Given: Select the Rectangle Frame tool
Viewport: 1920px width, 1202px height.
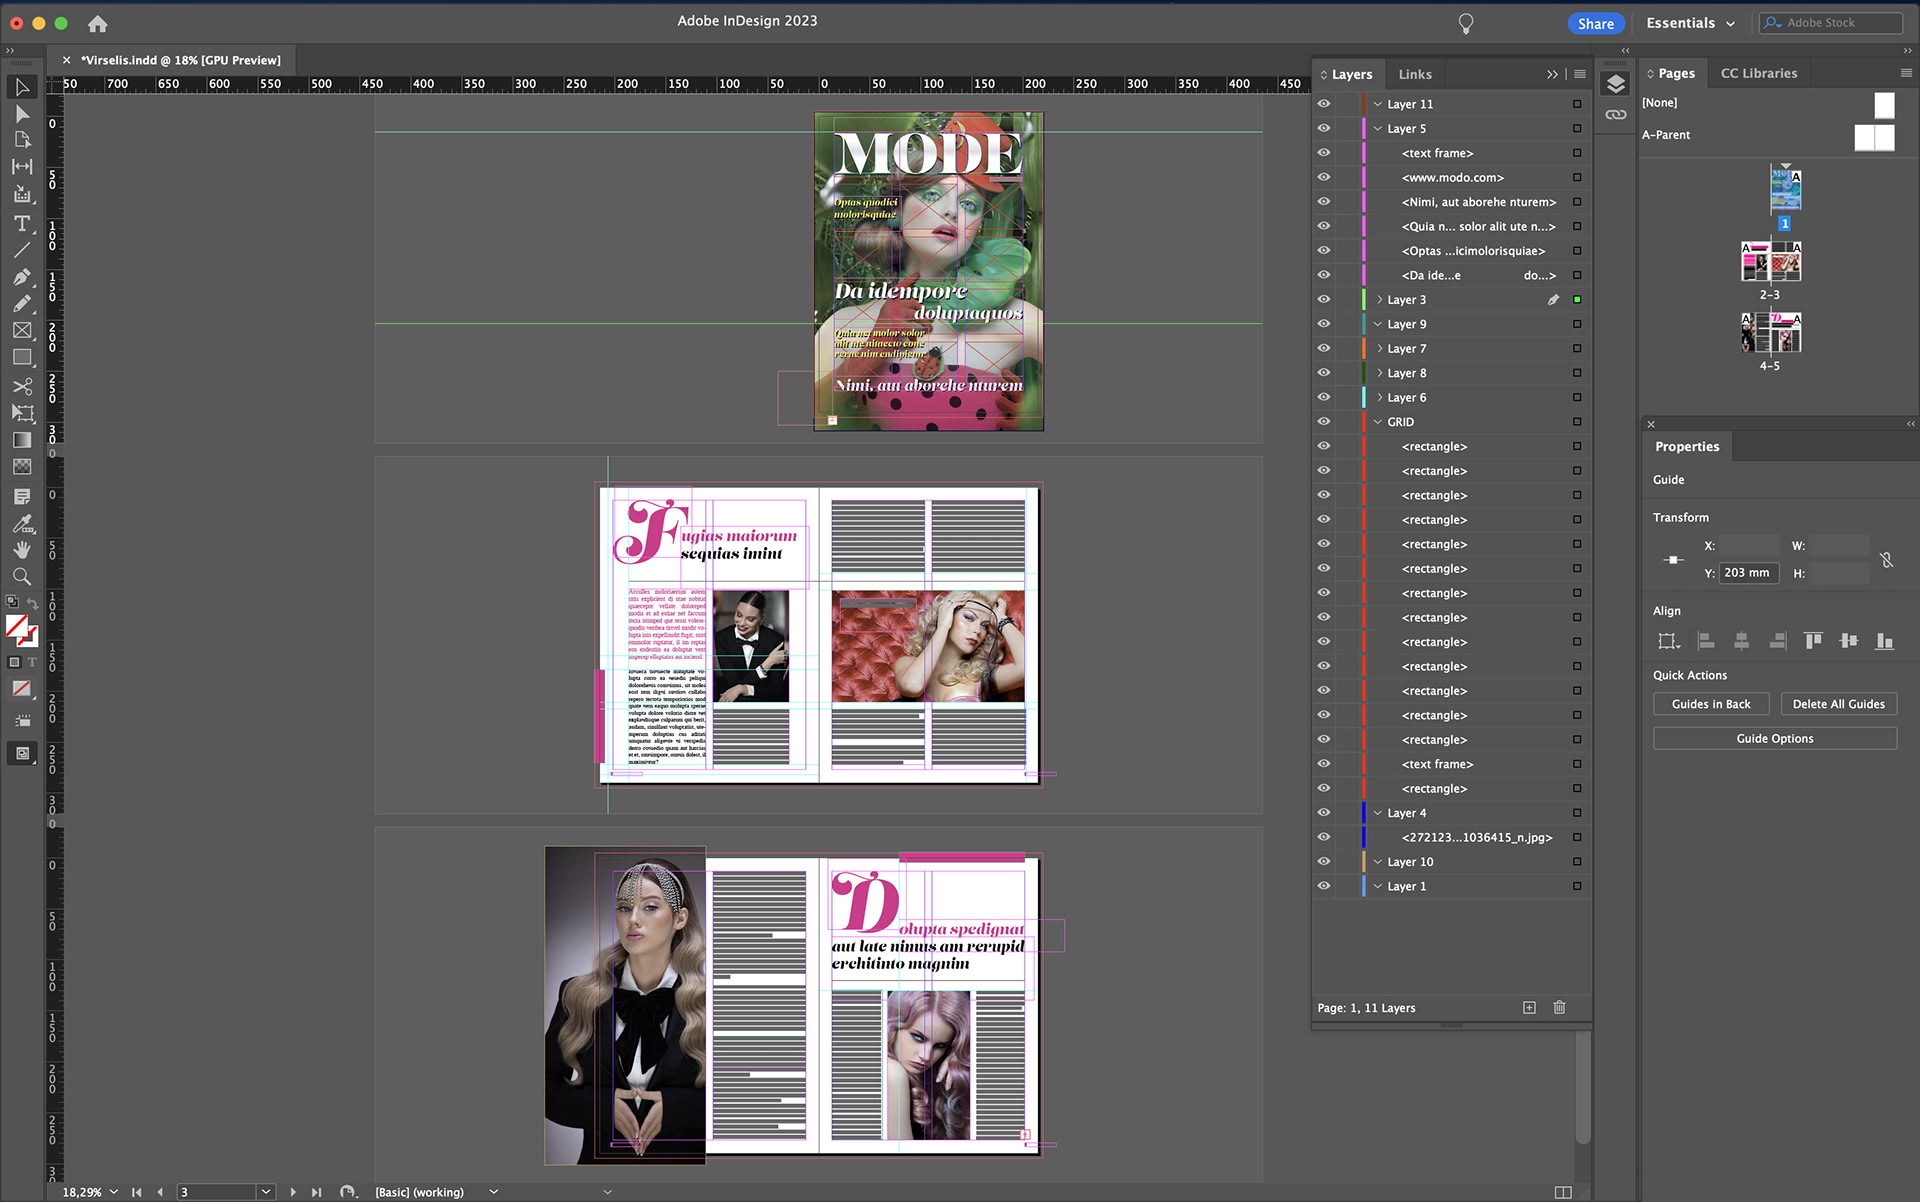Looking at the screenshot, I should tap(22, 331).
